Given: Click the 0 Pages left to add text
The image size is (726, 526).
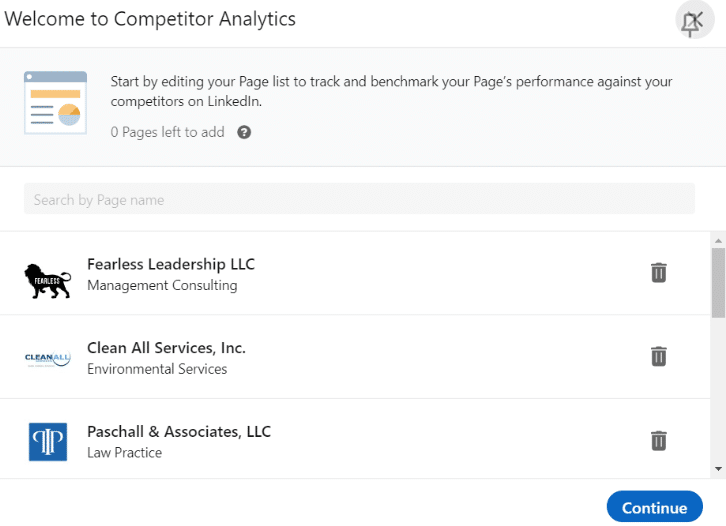Looking at the screenshot, I should point(167,132).
